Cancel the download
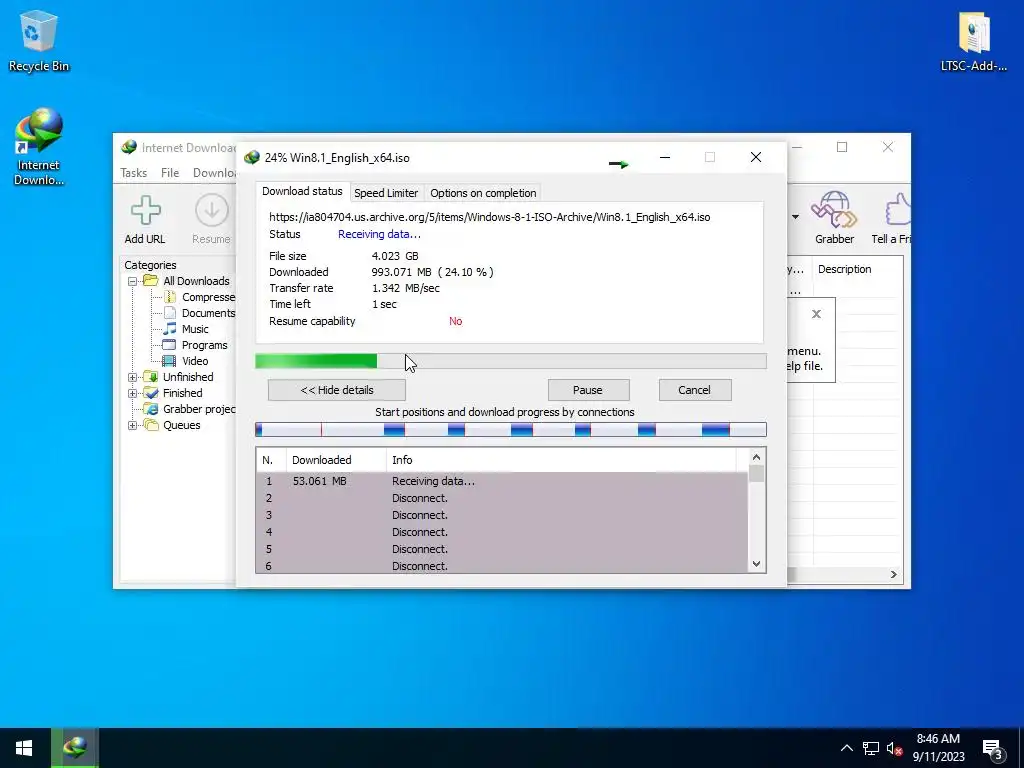The width and height of the screenshot is (1024, 768). click(x=694, y=390)
